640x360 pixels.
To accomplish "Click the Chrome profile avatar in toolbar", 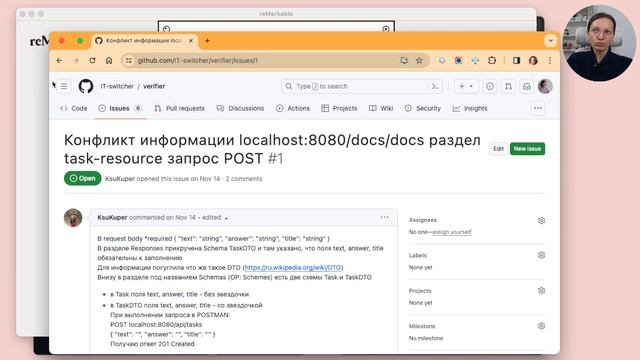I will [533, 60].
